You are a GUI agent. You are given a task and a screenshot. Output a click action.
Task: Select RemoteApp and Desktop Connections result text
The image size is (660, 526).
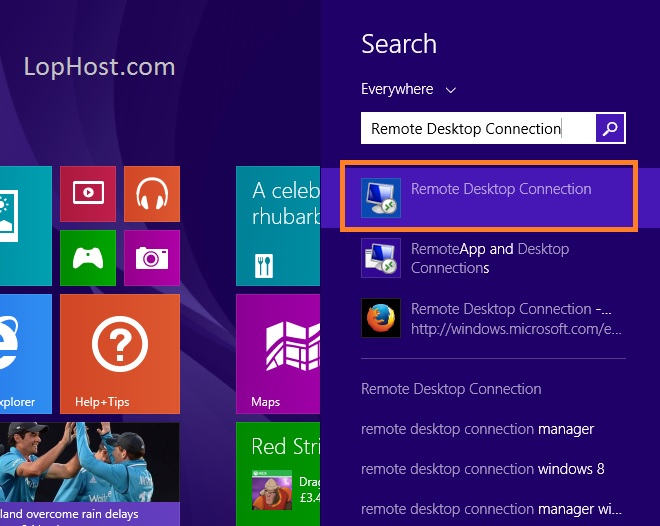490,258
